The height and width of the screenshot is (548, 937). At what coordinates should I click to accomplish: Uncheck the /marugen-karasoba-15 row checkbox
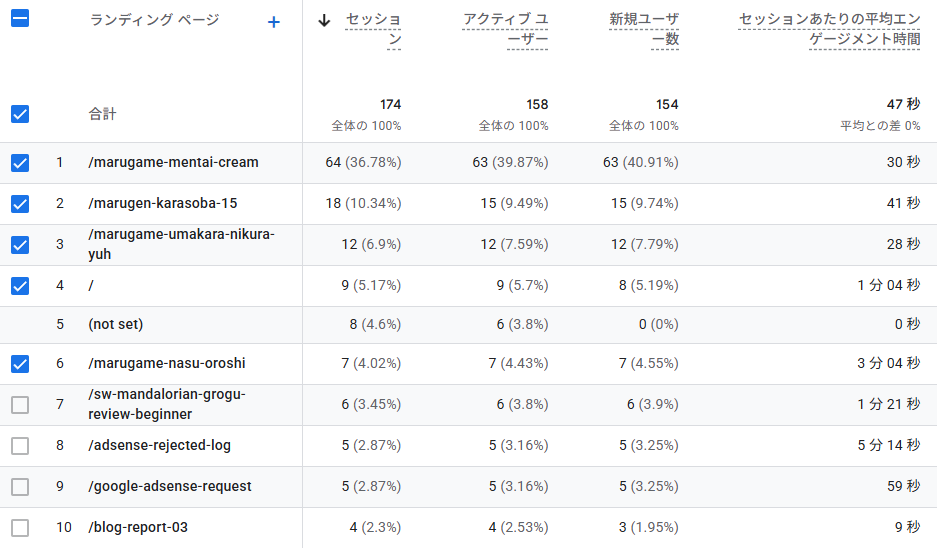pyautogui.click(x=20, y=204)
